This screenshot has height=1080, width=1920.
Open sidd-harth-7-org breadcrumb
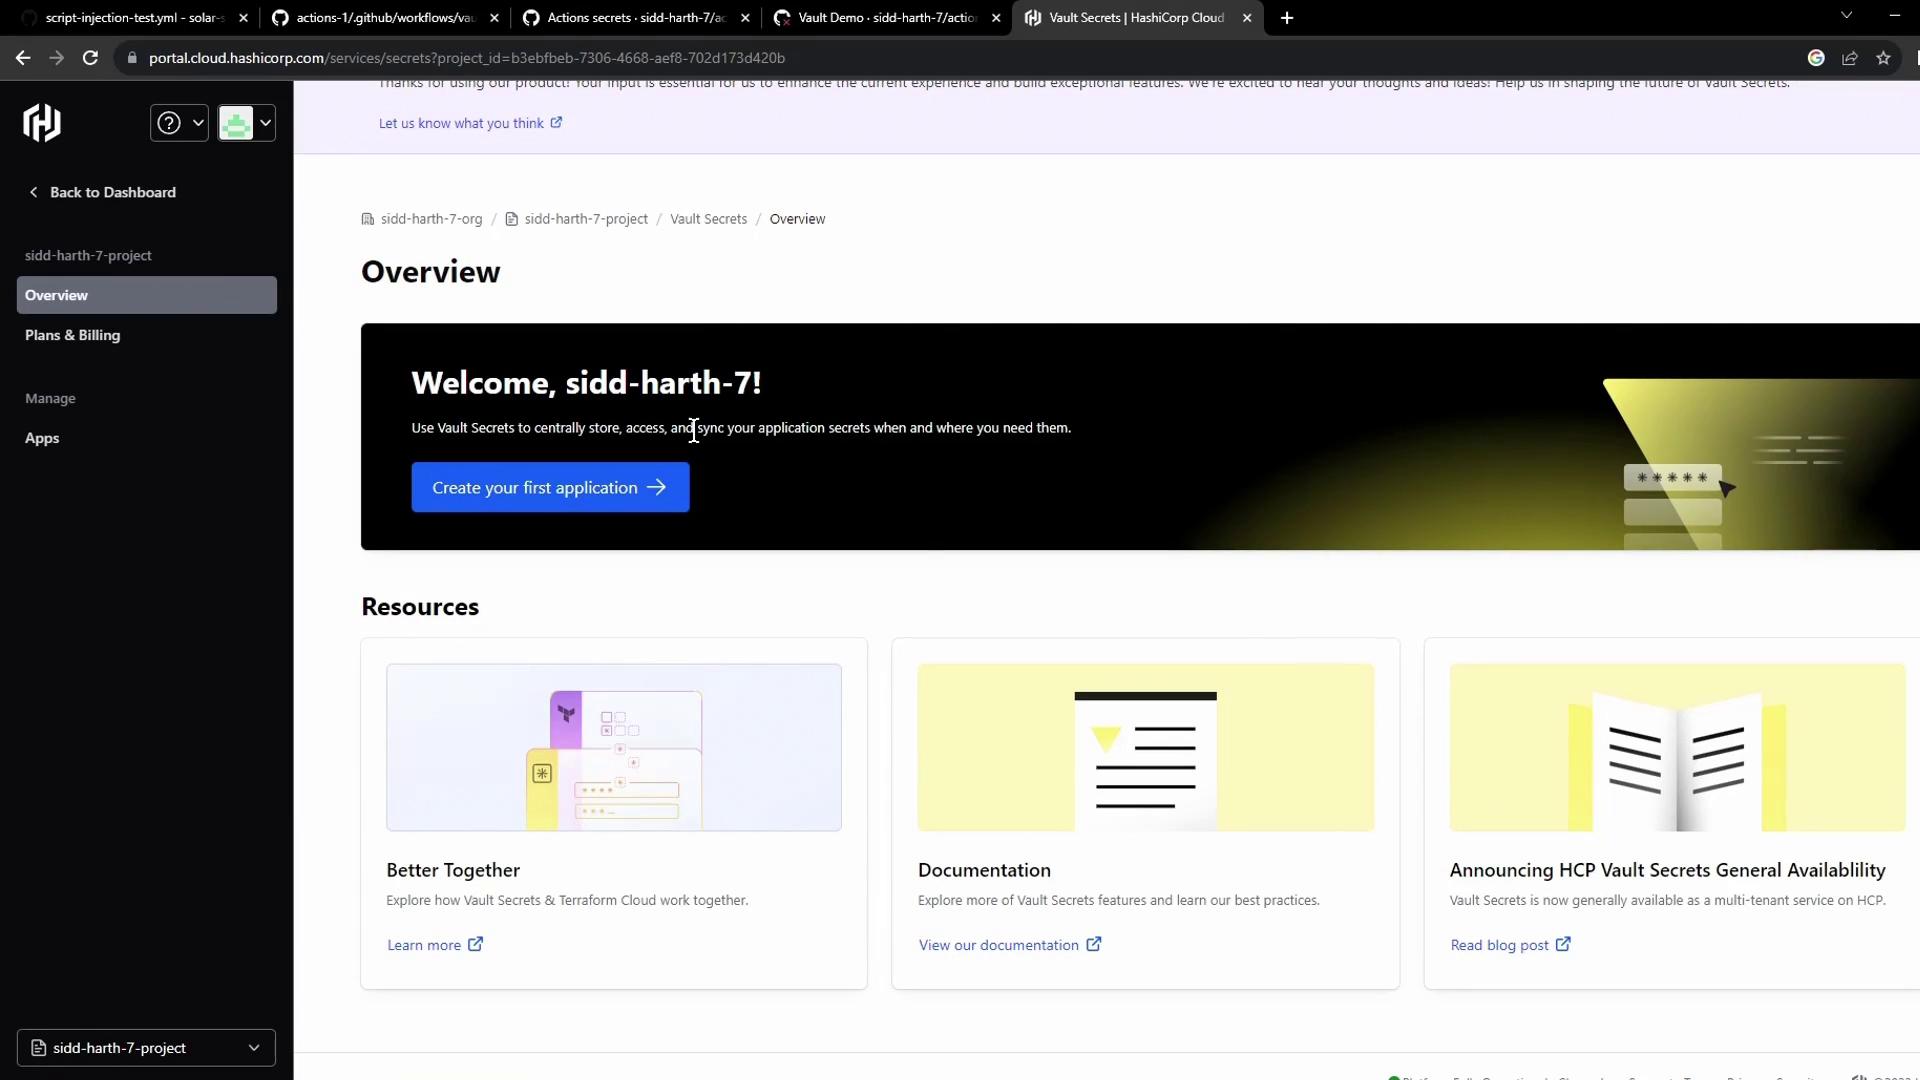[x=430, y=219]
